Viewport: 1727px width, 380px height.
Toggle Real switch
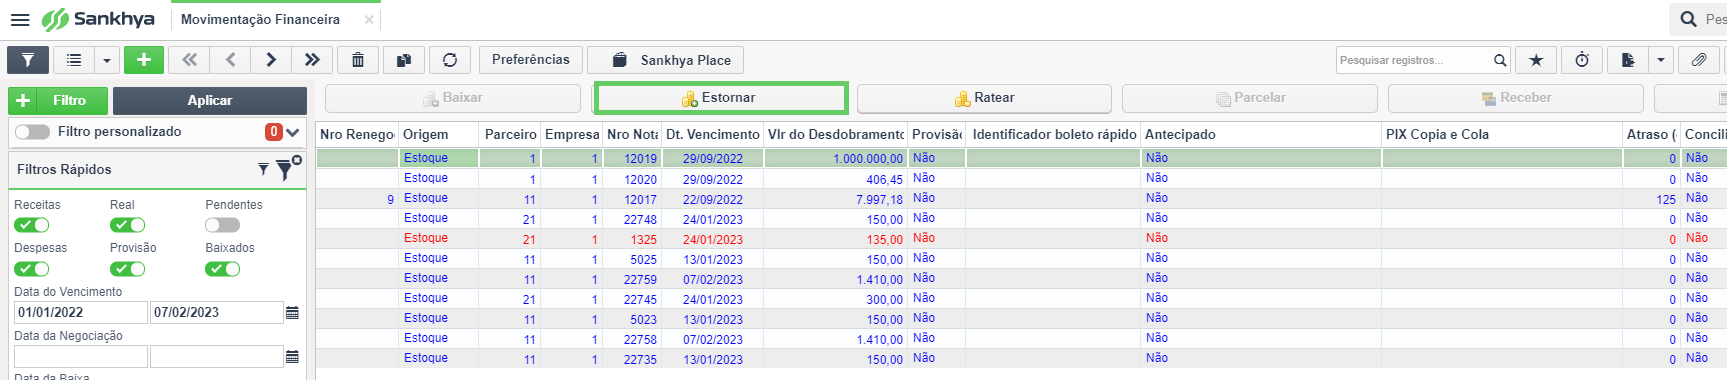pyautogui.click(x=127, y=225)
